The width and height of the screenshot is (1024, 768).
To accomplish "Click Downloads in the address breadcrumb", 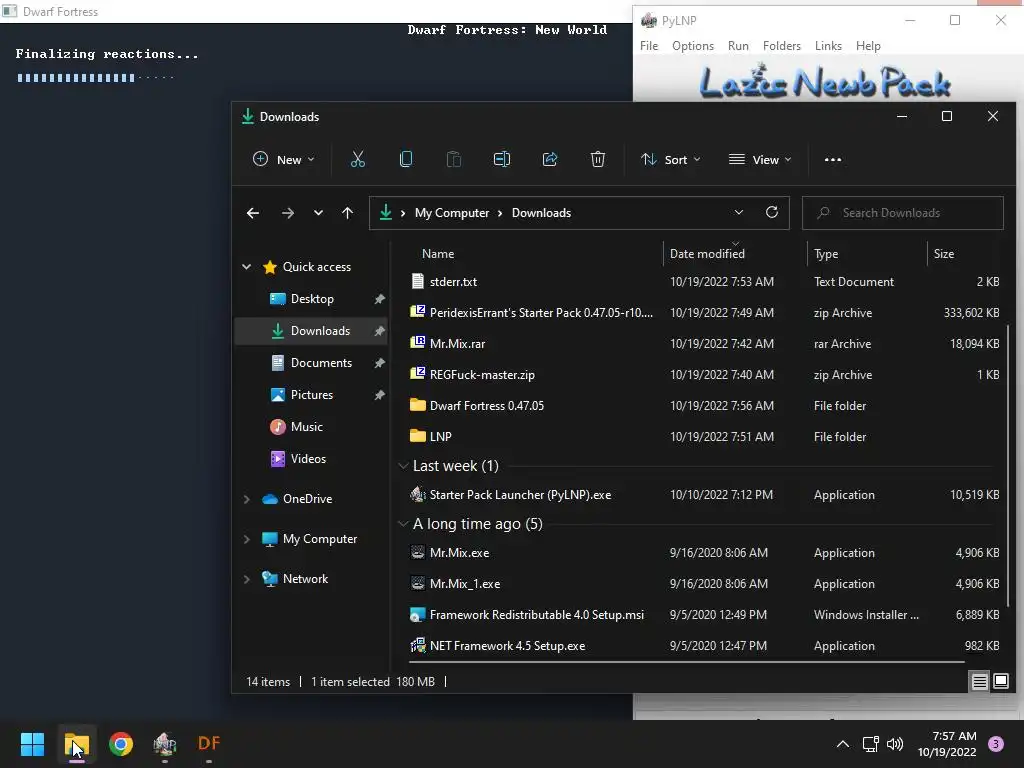I will coord(541,213).
